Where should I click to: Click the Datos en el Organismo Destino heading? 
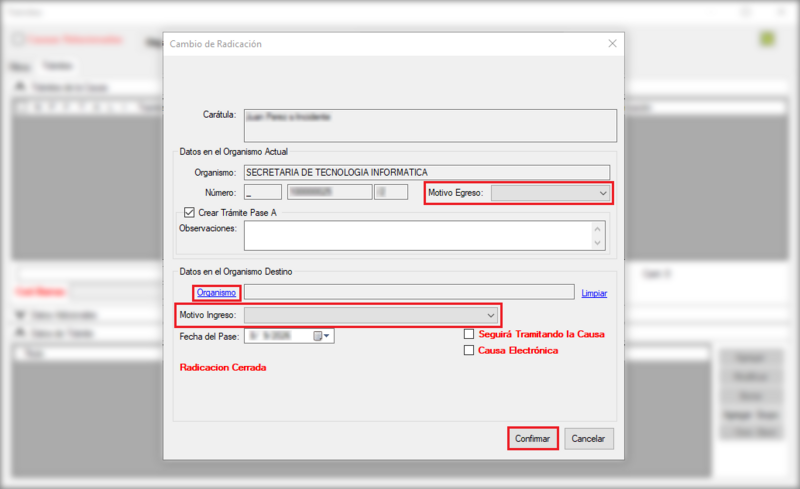pos(236,272)
